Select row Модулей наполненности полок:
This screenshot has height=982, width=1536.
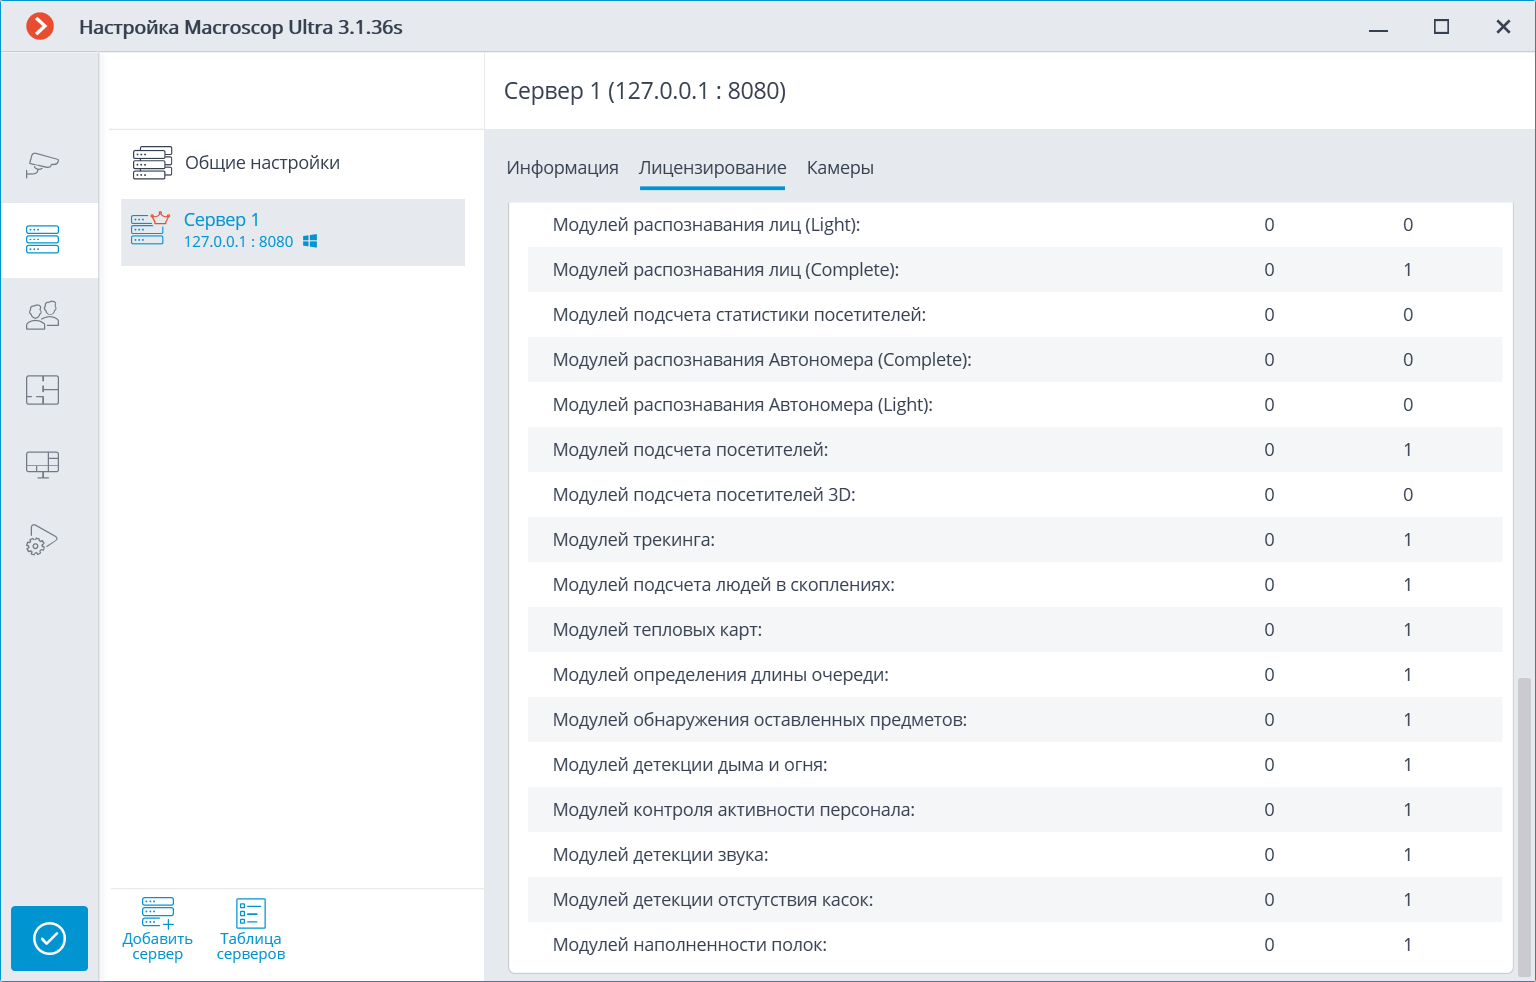click(x=1015, y=945)
